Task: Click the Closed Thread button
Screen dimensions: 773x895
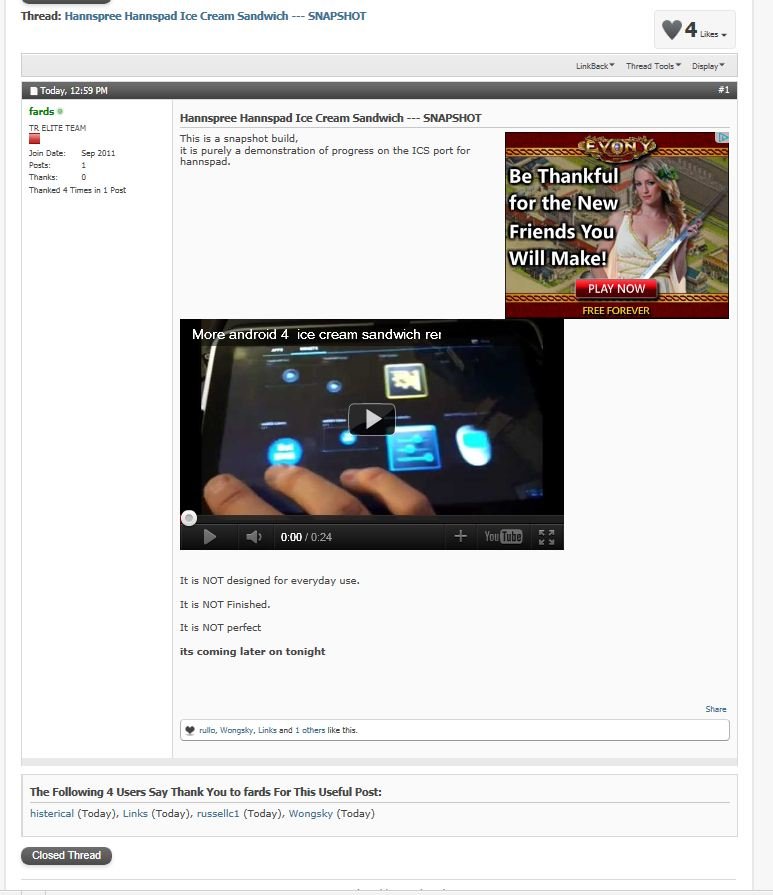Action: pos(66,855)
